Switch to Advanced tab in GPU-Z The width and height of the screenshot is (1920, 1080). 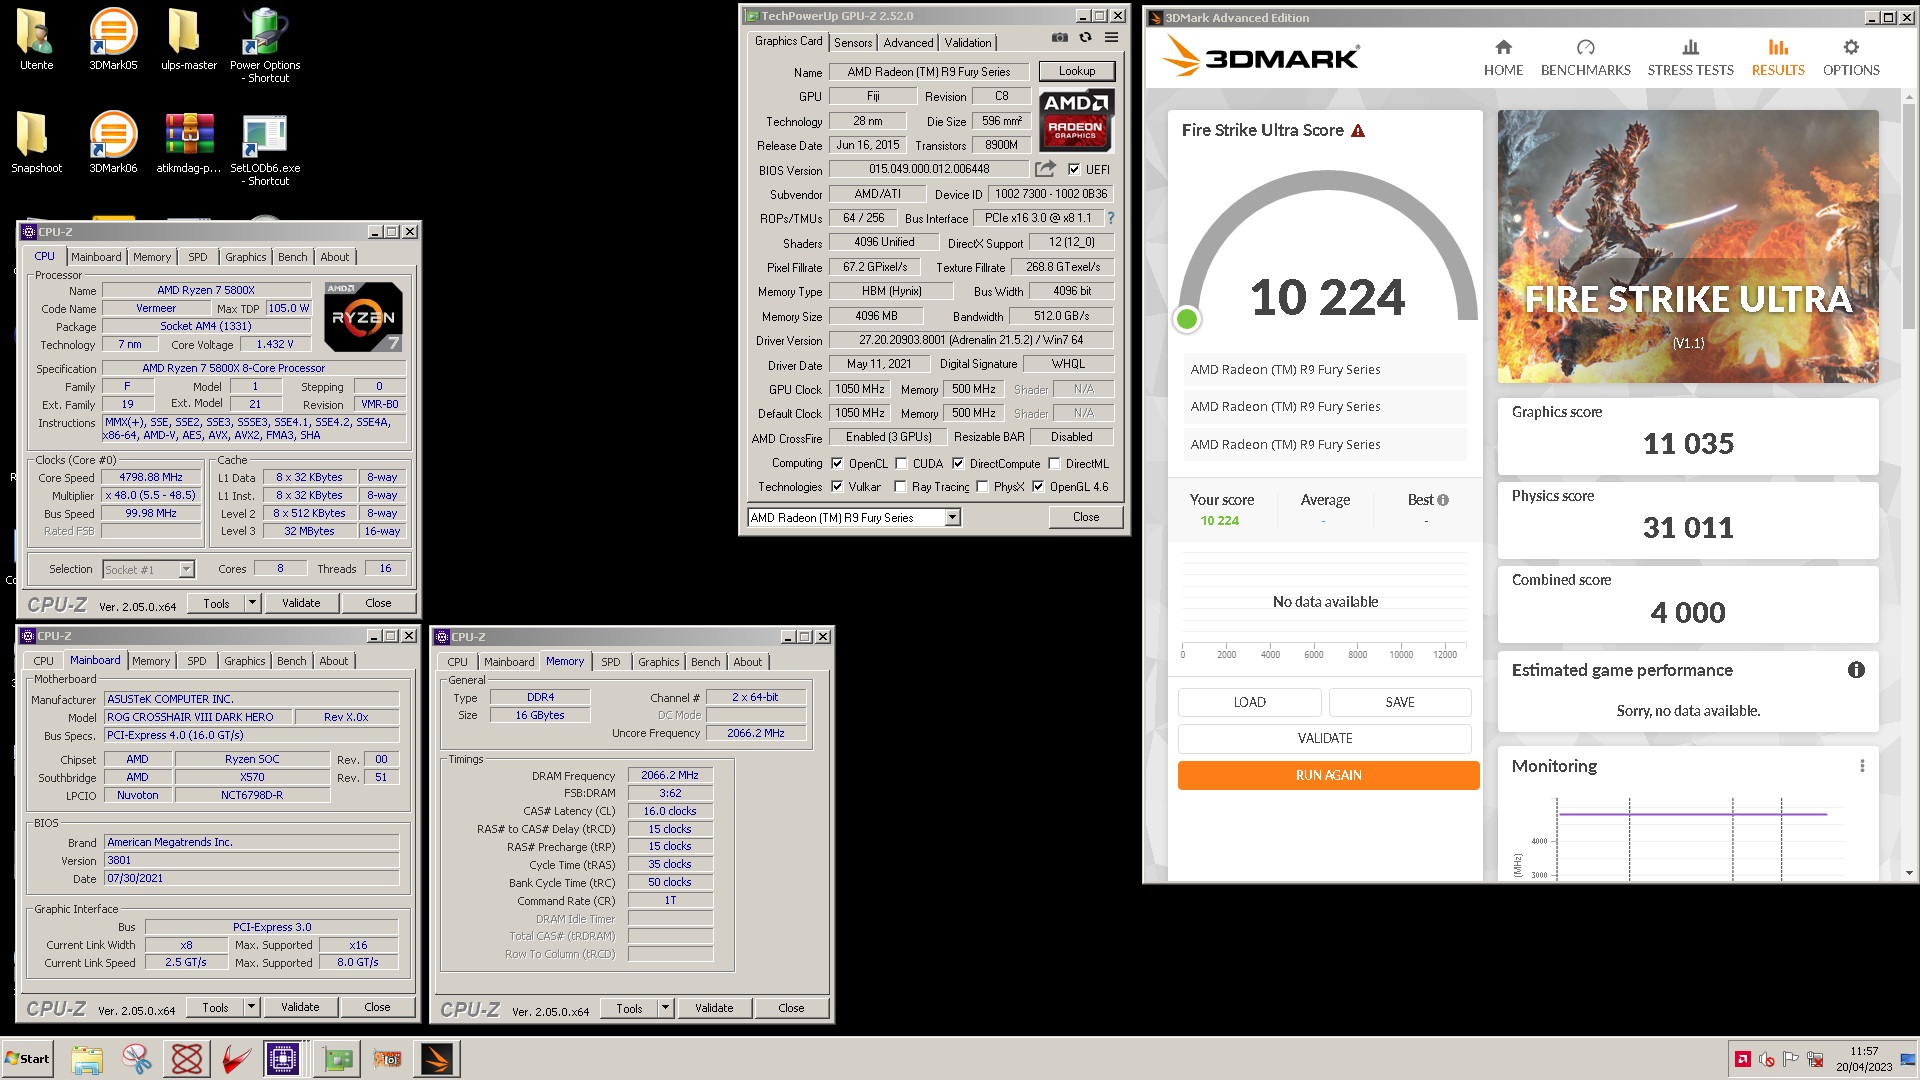(908, 42)
